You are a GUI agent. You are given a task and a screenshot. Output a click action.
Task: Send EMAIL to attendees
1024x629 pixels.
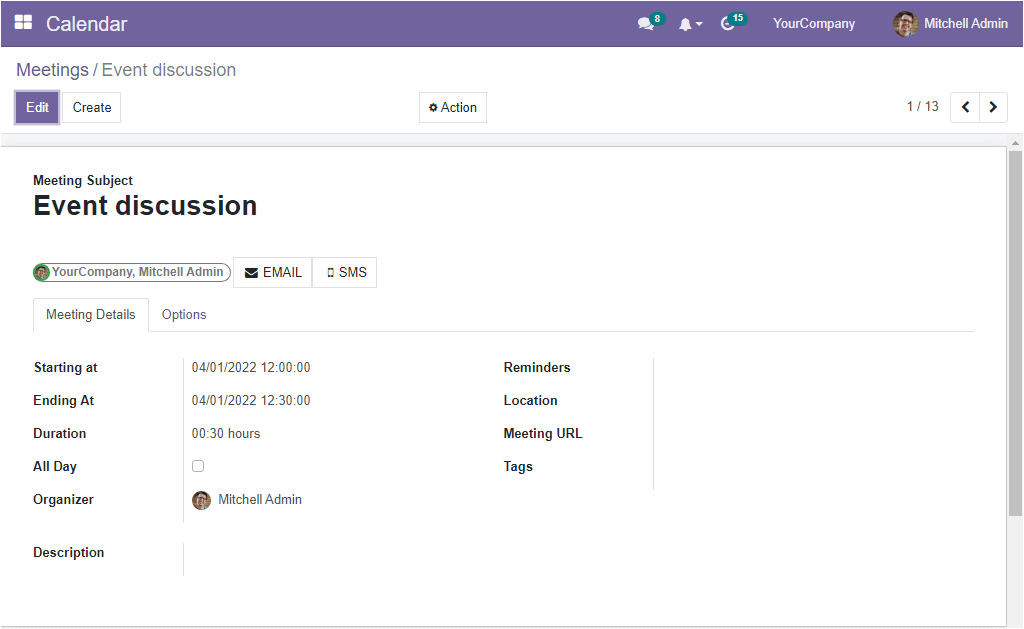click(x=273, y=272)
